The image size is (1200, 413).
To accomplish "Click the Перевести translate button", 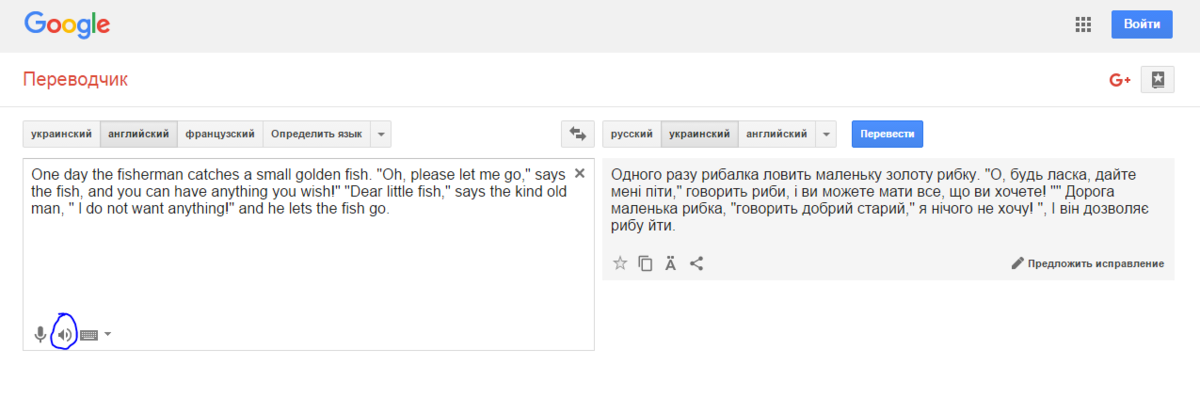I will [887, 133].
